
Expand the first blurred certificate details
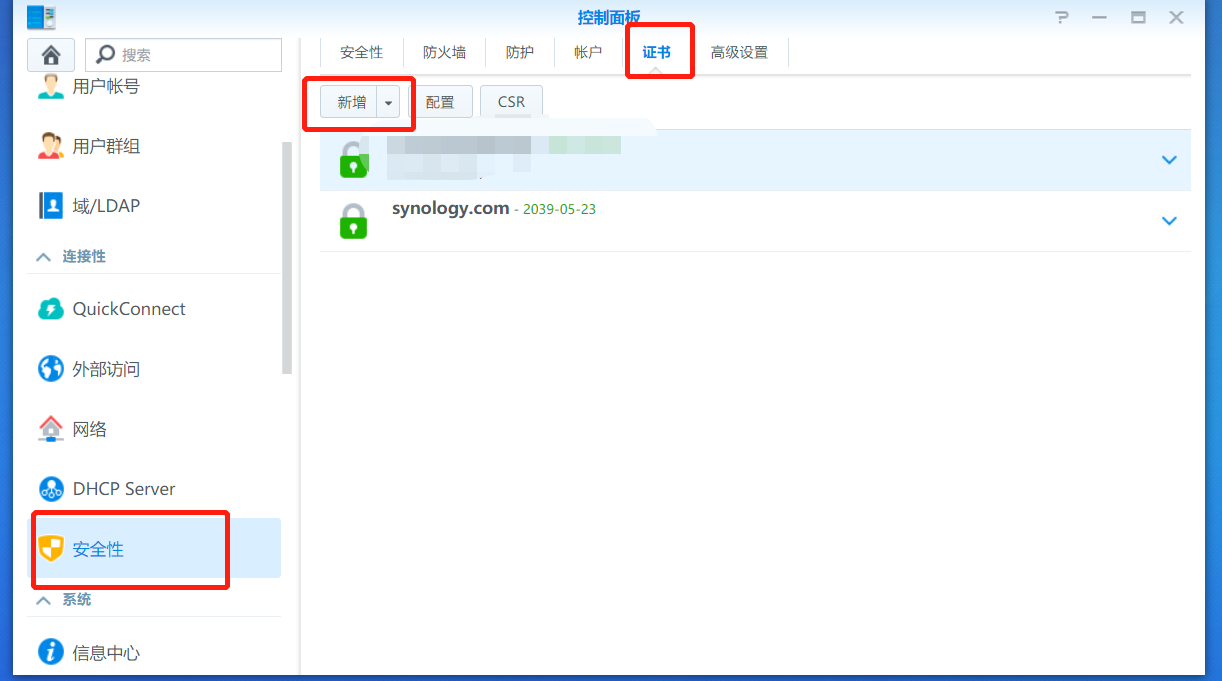pos(1169,160)
